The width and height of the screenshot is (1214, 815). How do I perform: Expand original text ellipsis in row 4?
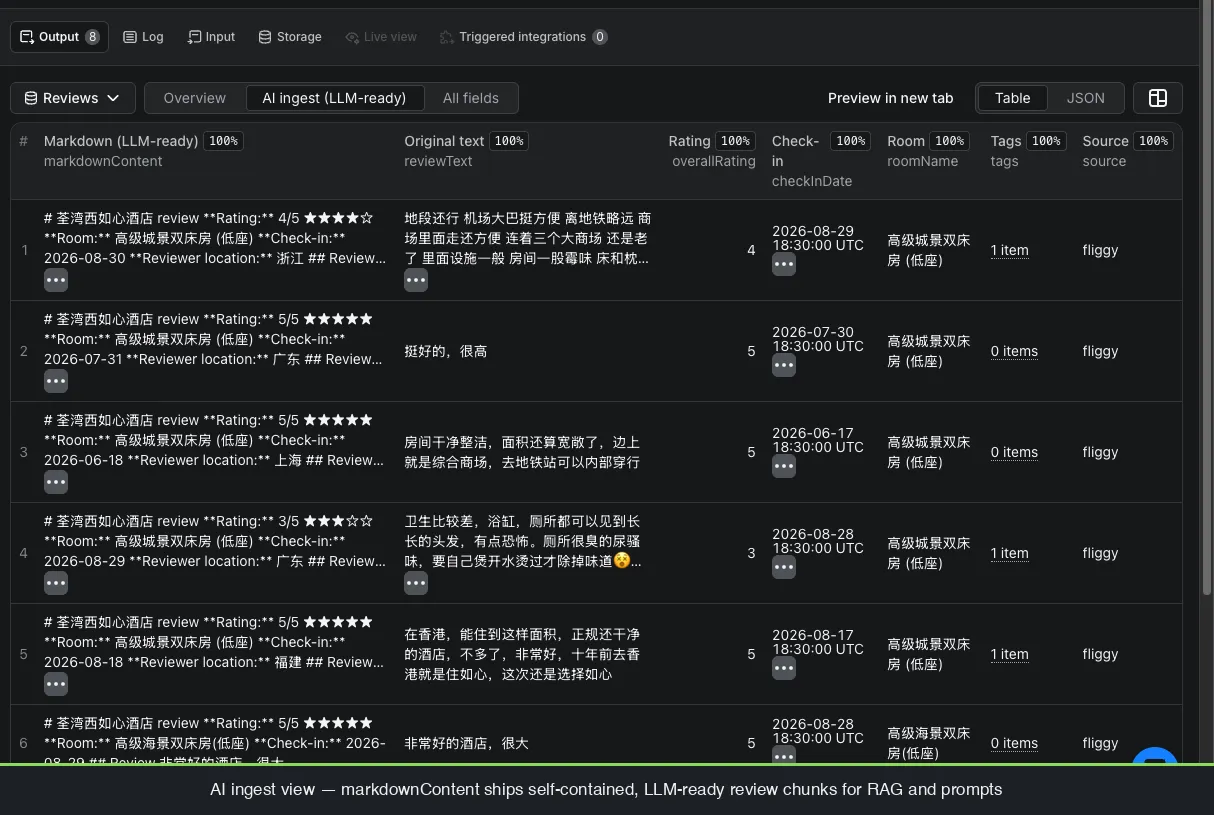pyautogui.click(x=416, y=583)
